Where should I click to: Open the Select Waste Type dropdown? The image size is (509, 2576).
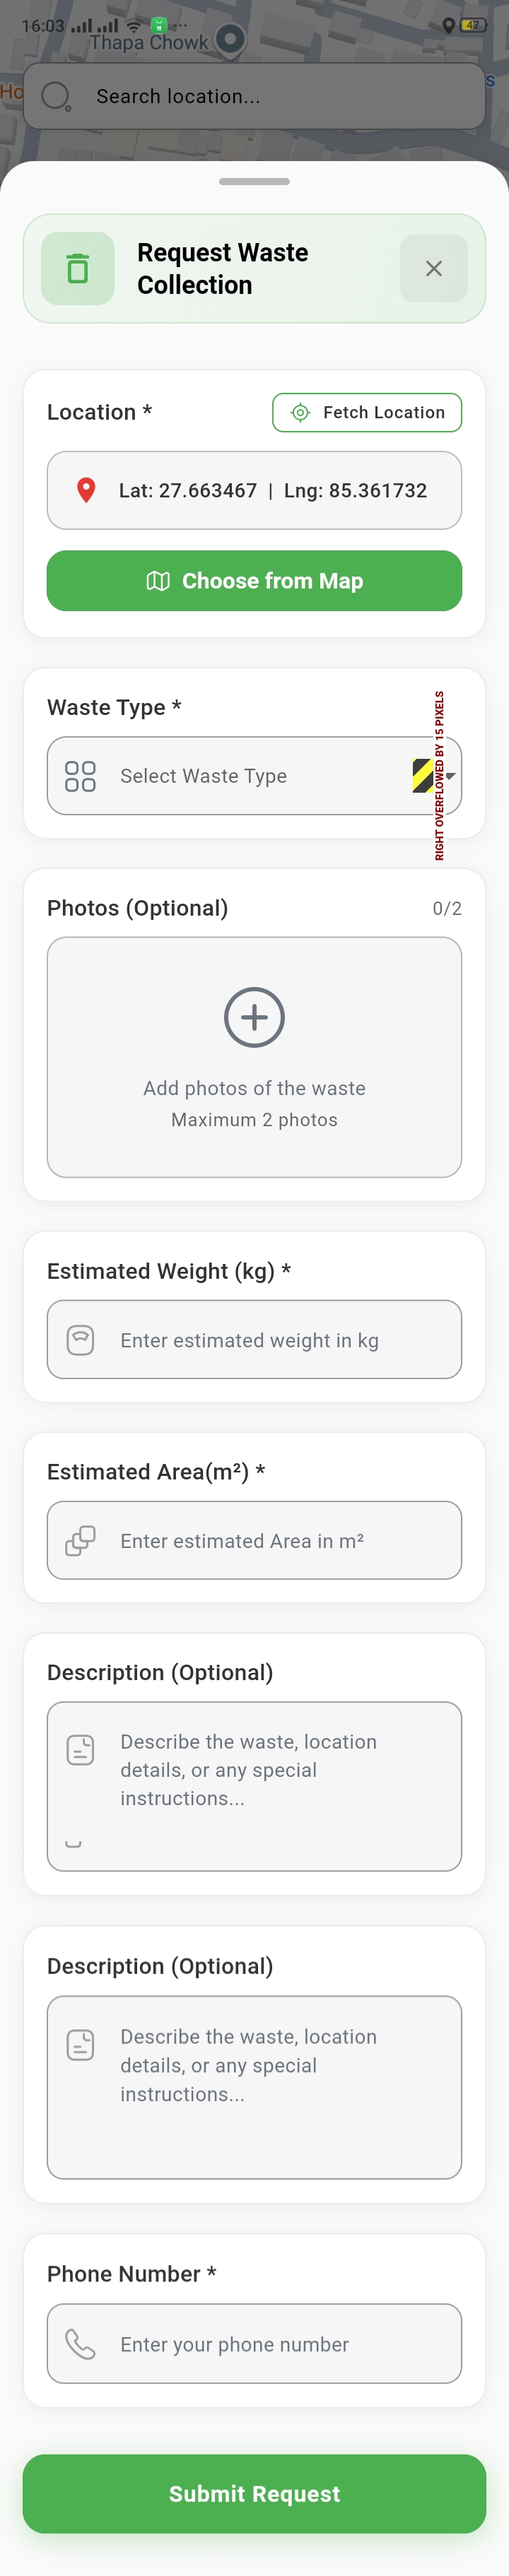pyautogui.click(x=254, y=776)
